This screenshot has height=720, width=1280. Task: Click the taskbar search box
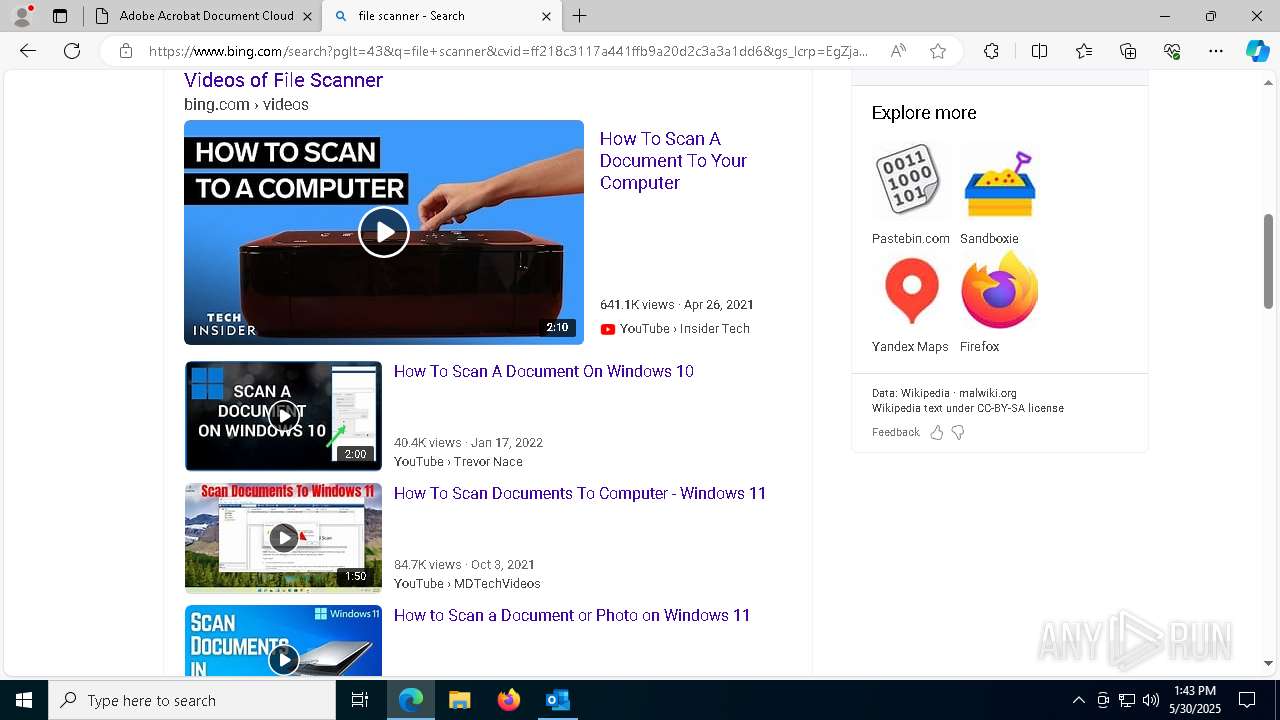192,700
